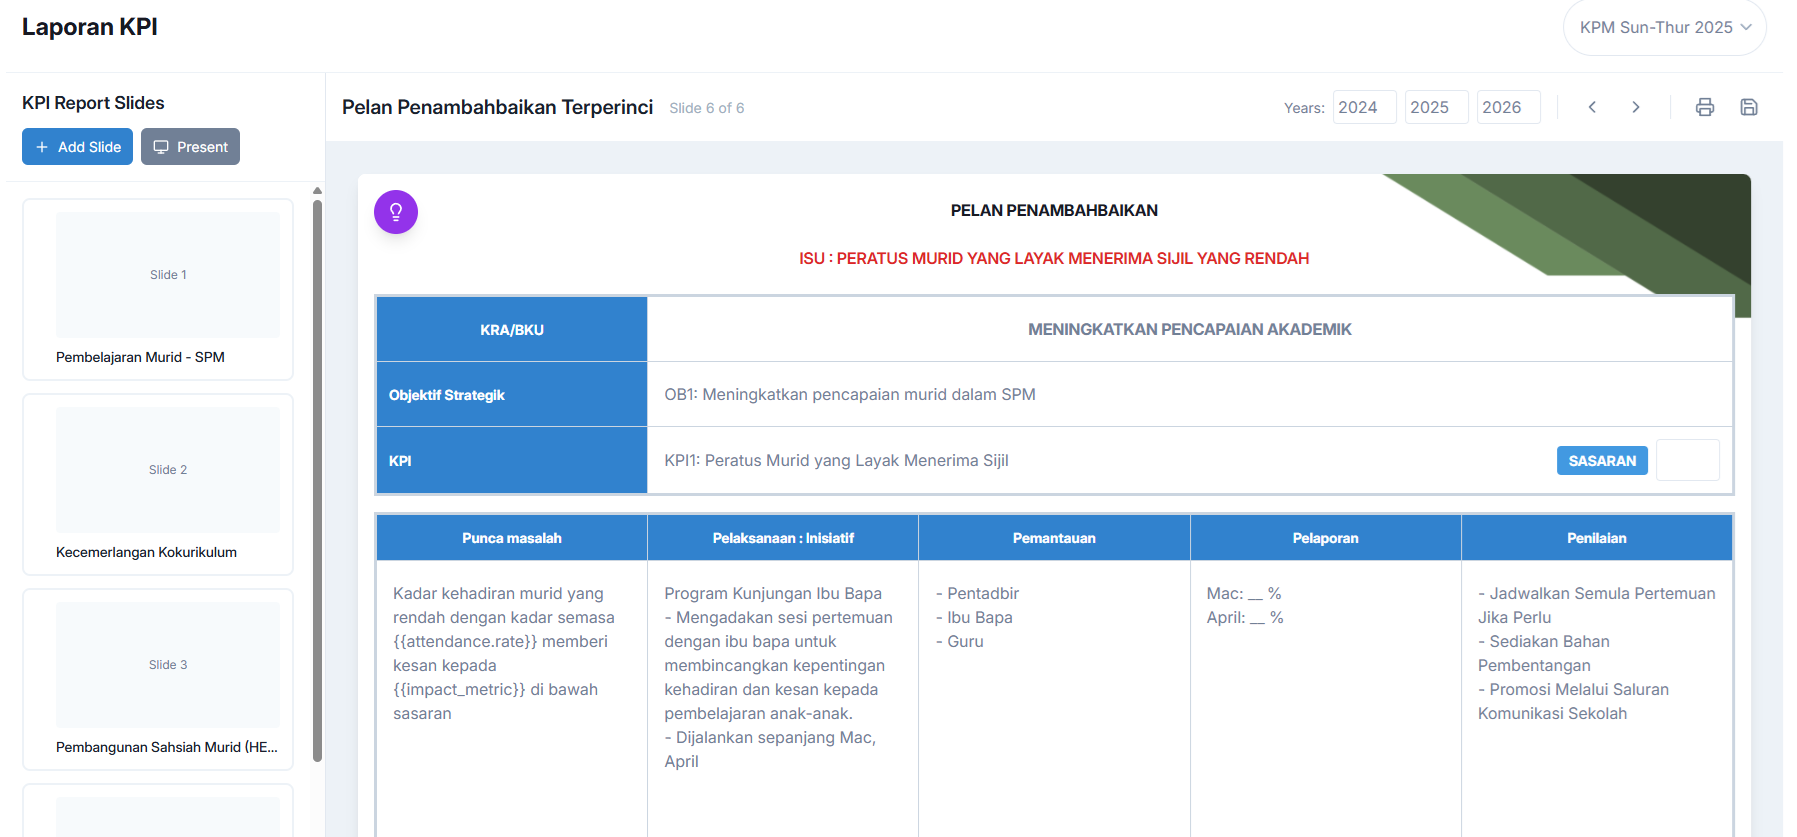The image size is (1797, 837).
Task: Start presentation with Present button
Action: tap(190, 147)
